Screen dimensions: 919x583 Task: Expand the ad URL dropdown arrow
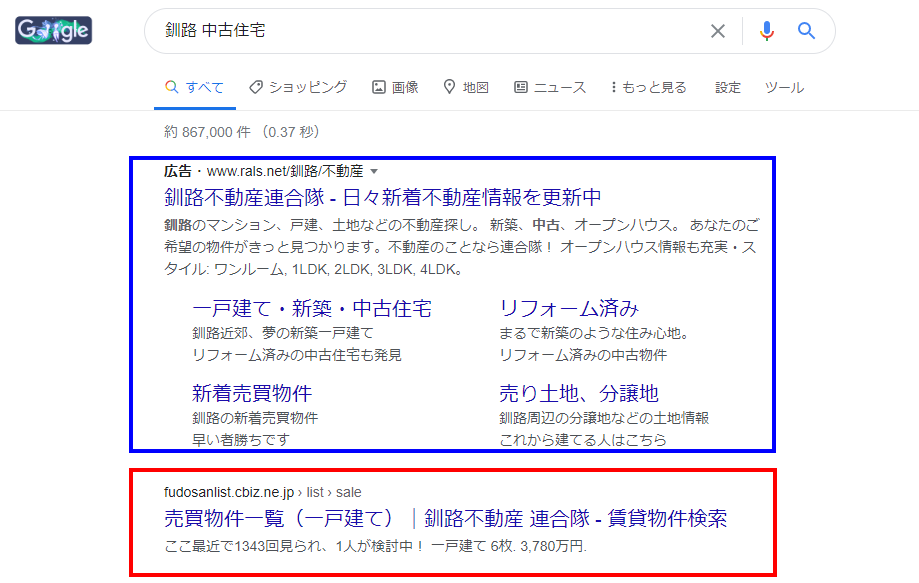(x=374, y=172)
